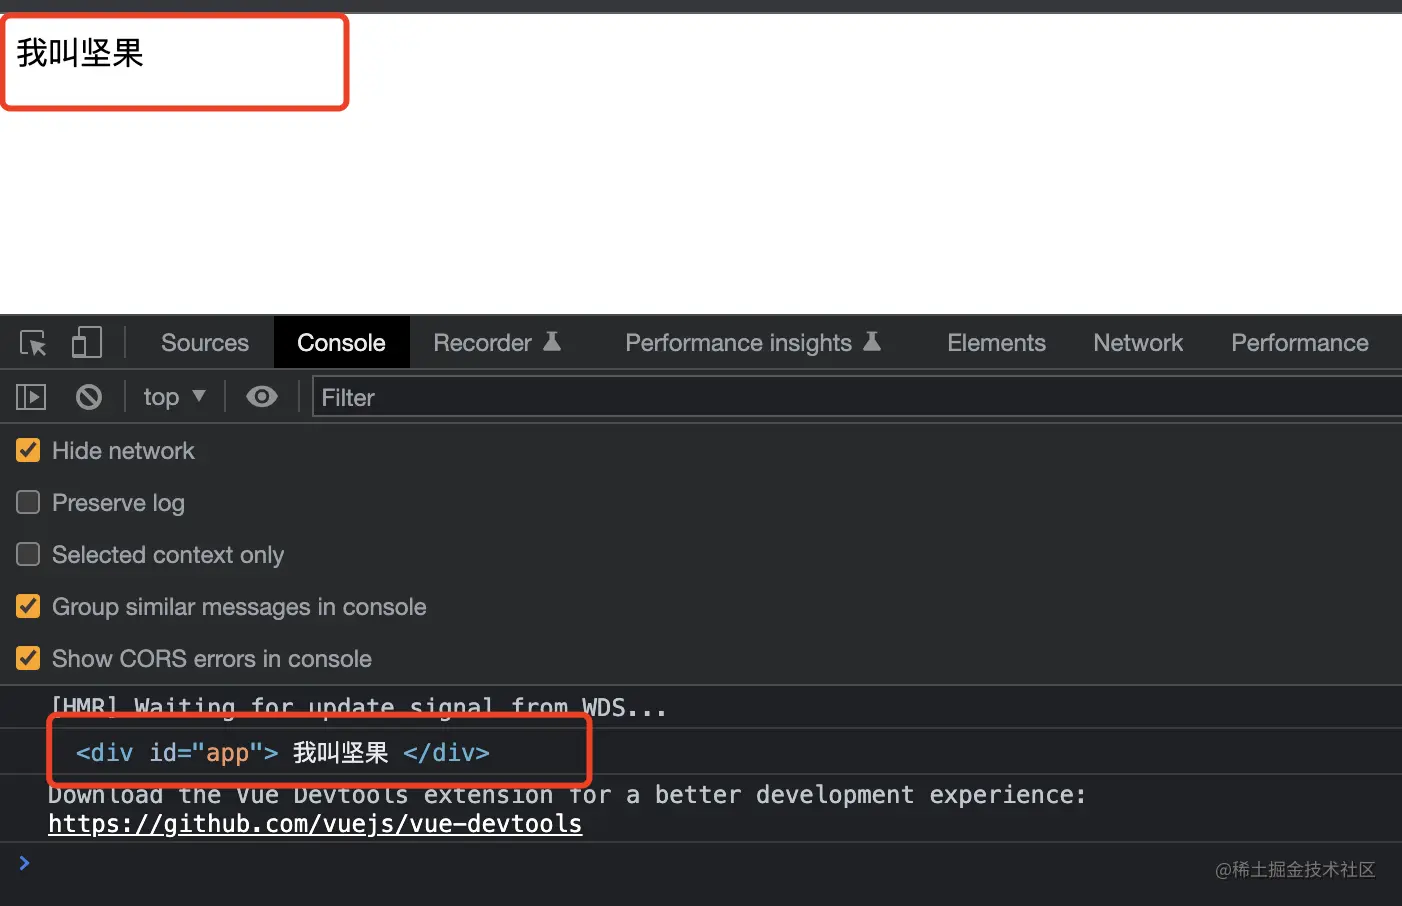Open the Performance insights tab
The image size is (1402, 906).
click(753, 343)
